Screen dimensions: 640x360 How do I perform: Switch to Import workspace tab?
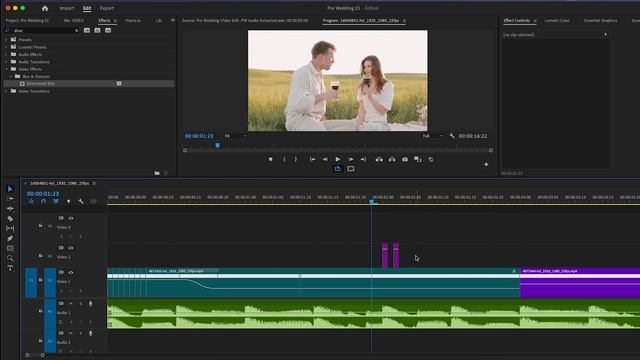[67, 8]
